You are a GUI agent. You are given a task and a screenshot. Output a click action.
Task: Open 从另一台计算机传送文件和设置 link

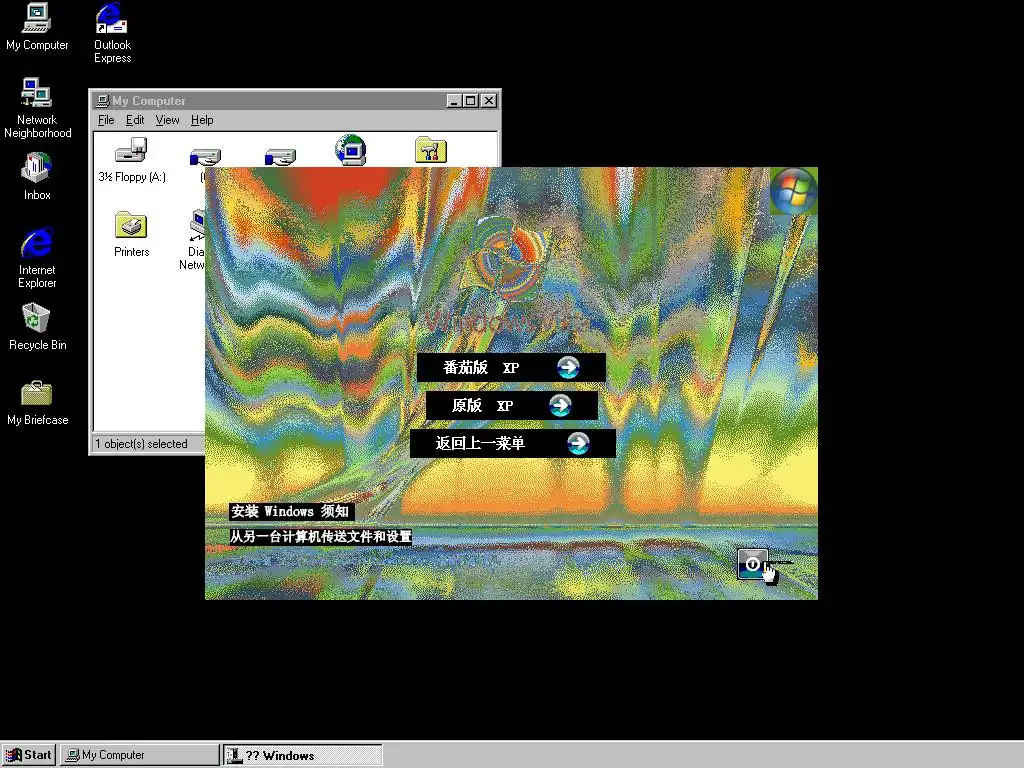point(321,537)
